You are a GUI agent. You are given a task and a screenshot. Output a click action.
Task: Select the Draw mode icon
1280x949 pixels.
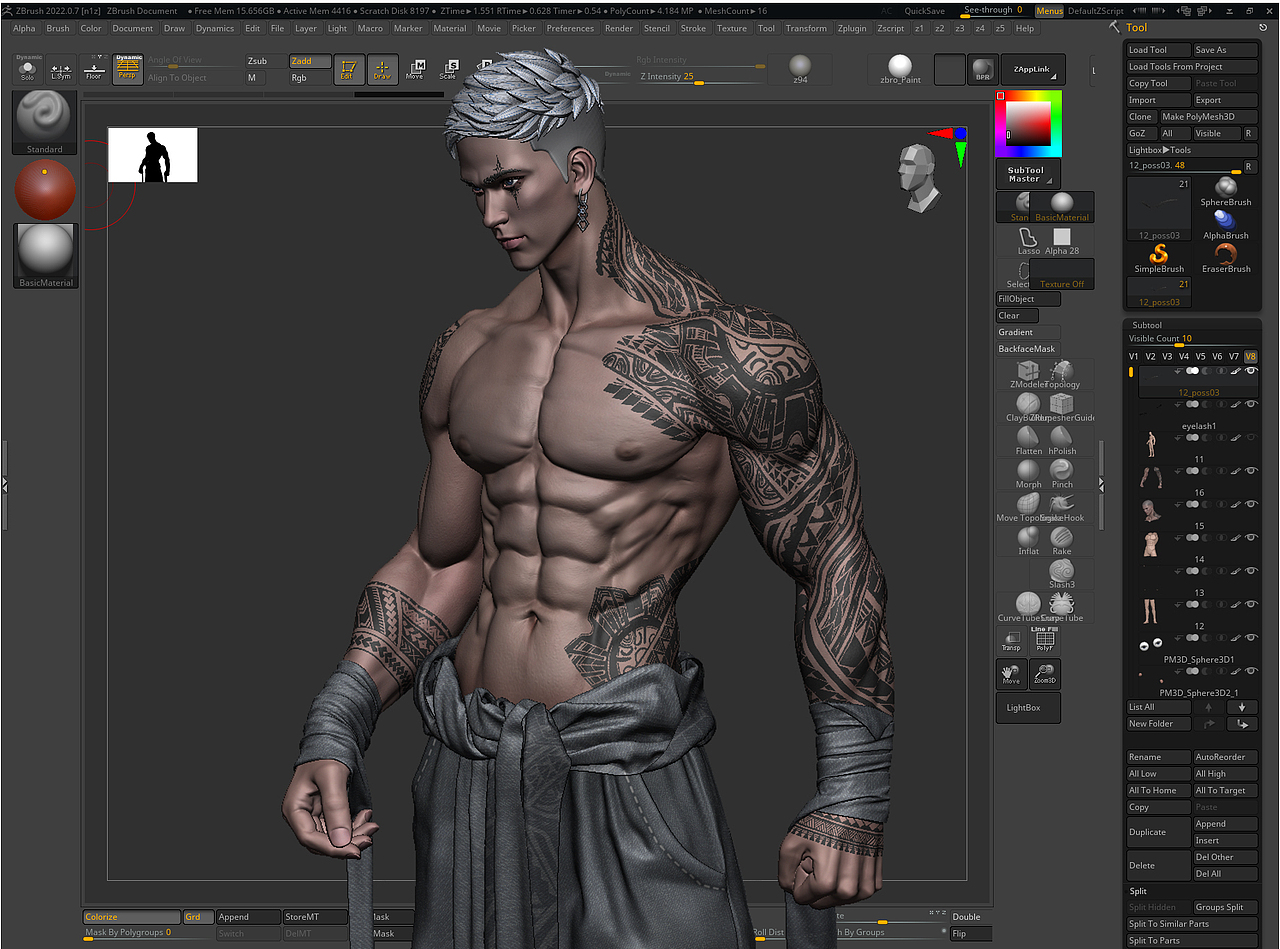382,69
